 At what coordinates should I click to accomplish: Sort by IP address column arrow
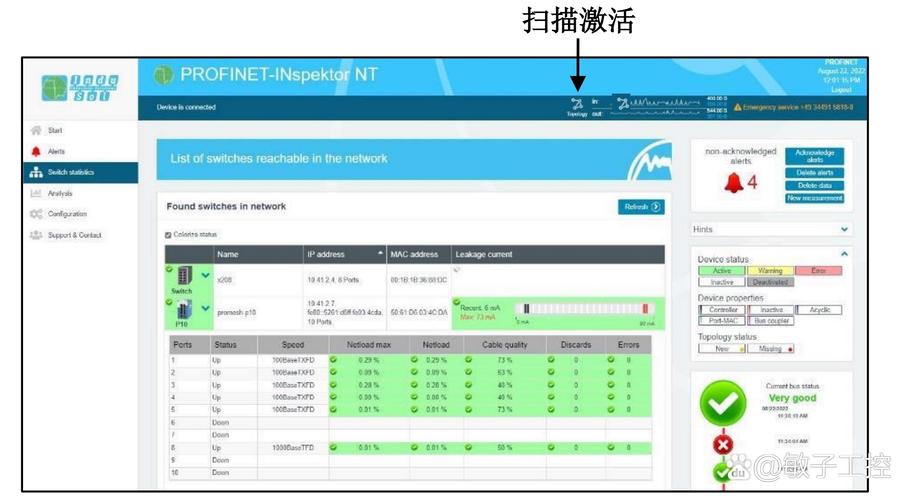tap(380, 253)
